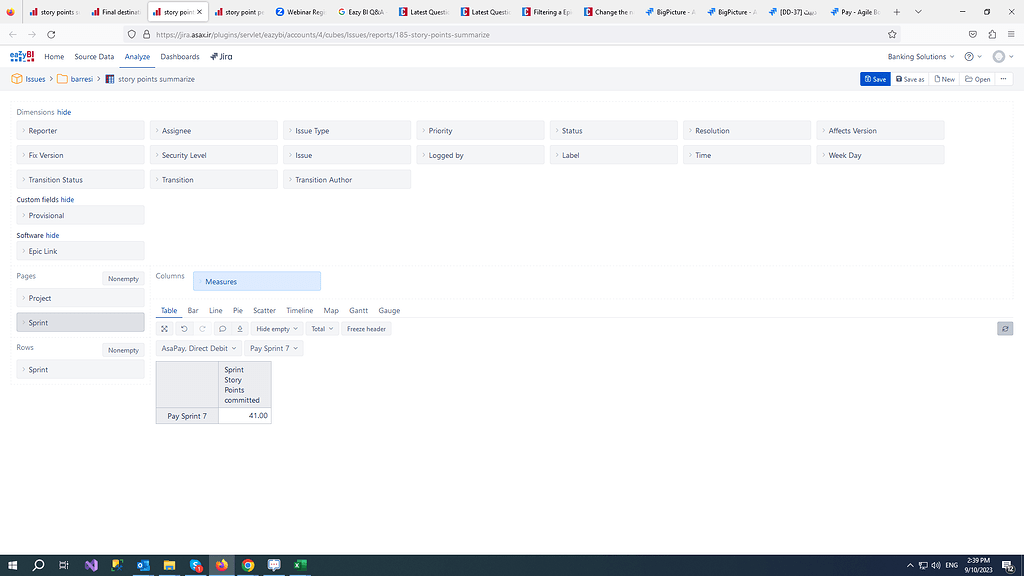This screenshot has height=576, width=1024.
Task: Switch to the Timeline chart tab
Action: click(299, 310)
